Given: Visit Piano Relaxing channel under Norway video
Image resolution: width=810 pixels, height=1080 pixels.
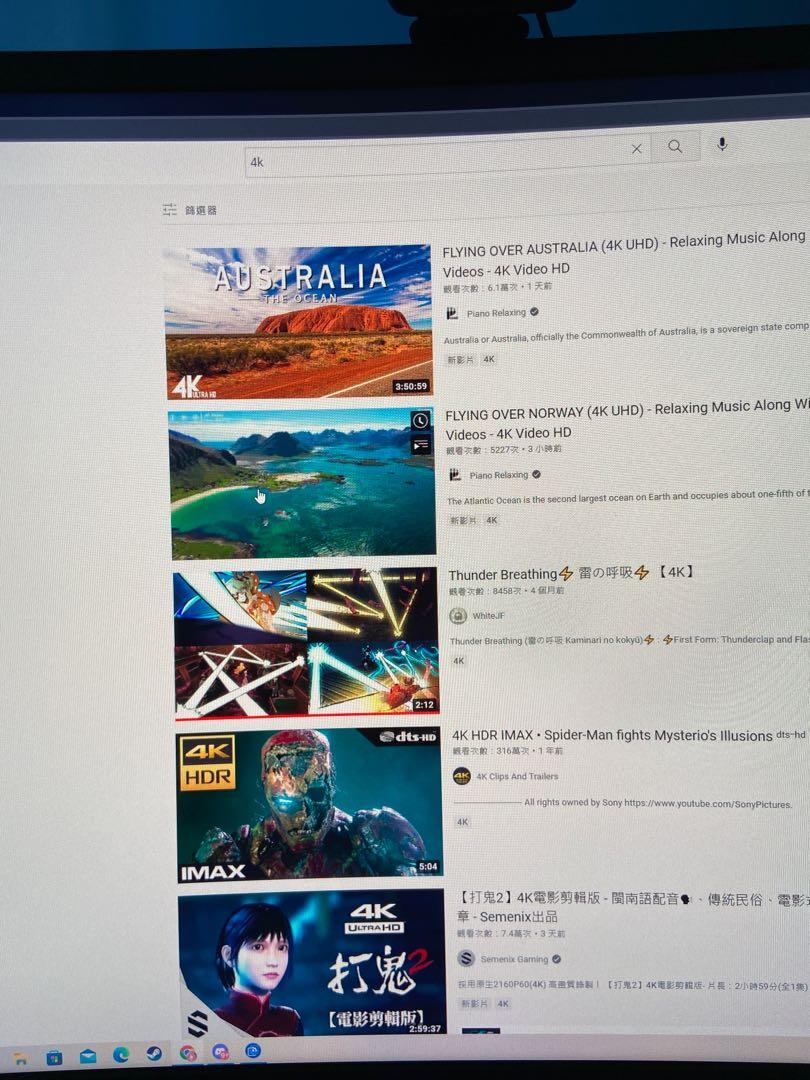Looking at the screenshot, I should tap(499, 475).
